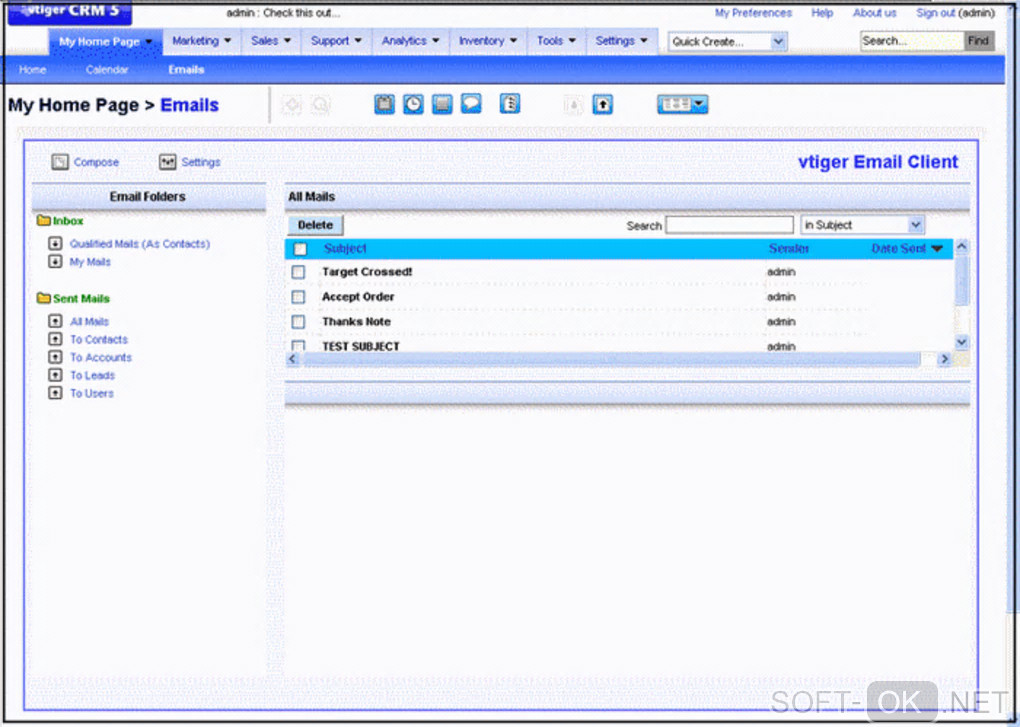Open the Settings top menu
Image resolution: width=1020 pixels, height=727 pixels.
click(x=621, y=40)
